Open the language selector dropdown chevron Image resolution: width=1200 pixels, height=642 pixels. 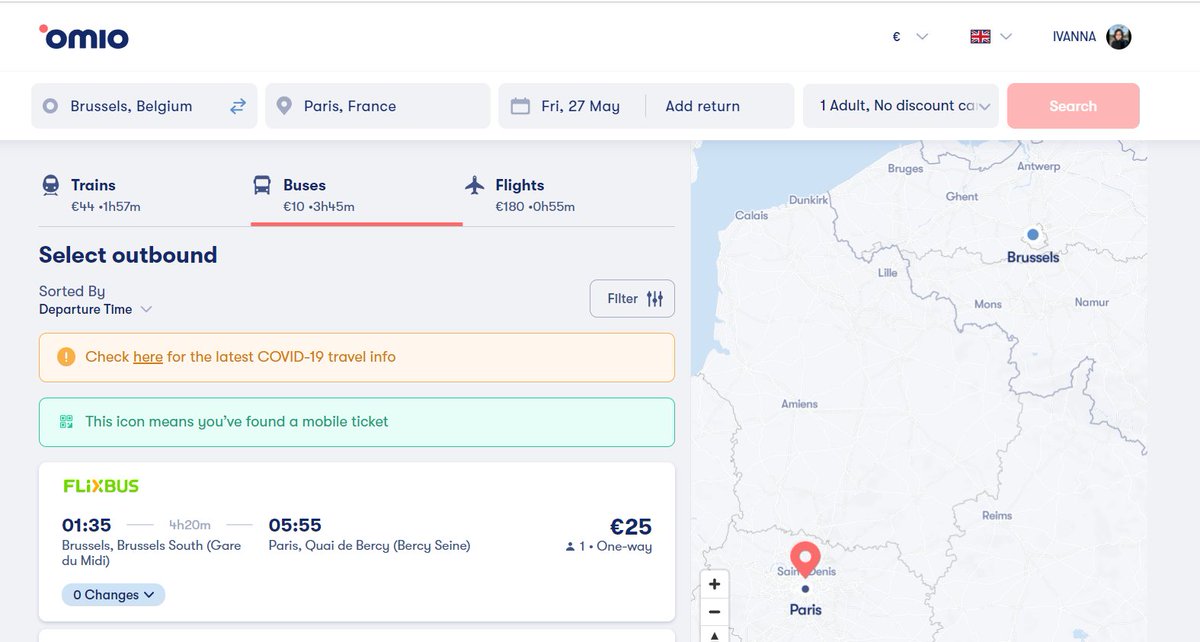click(1006, 37)
